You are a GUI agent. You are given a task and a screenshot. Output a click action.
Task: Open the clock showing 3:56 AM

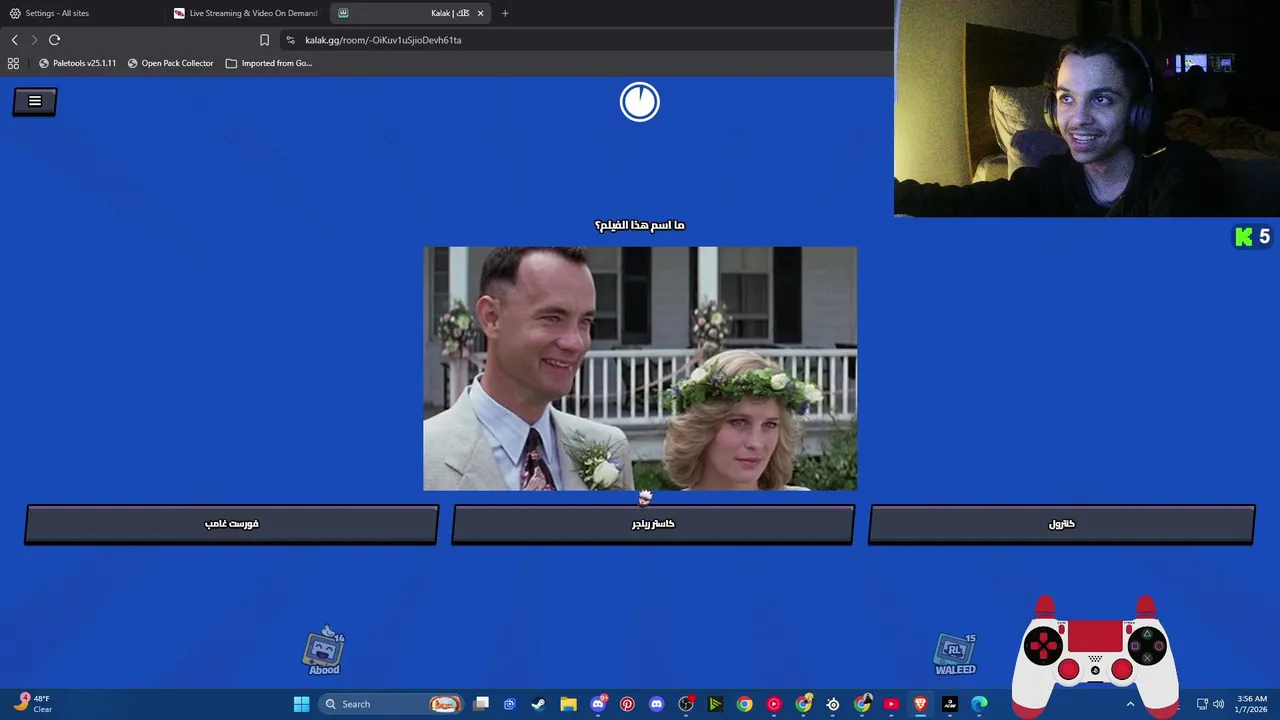point(1251,704)
